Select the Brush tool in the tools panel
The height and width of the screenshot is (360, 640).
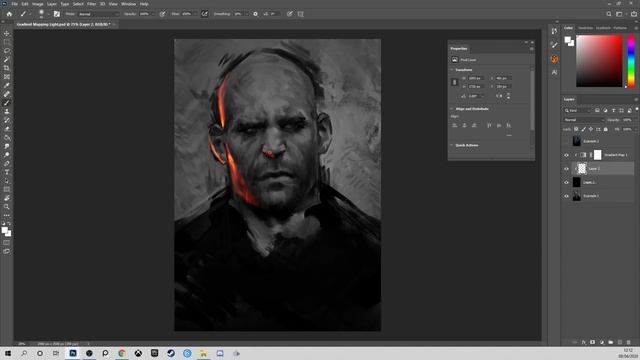click(x=7, y=102)
